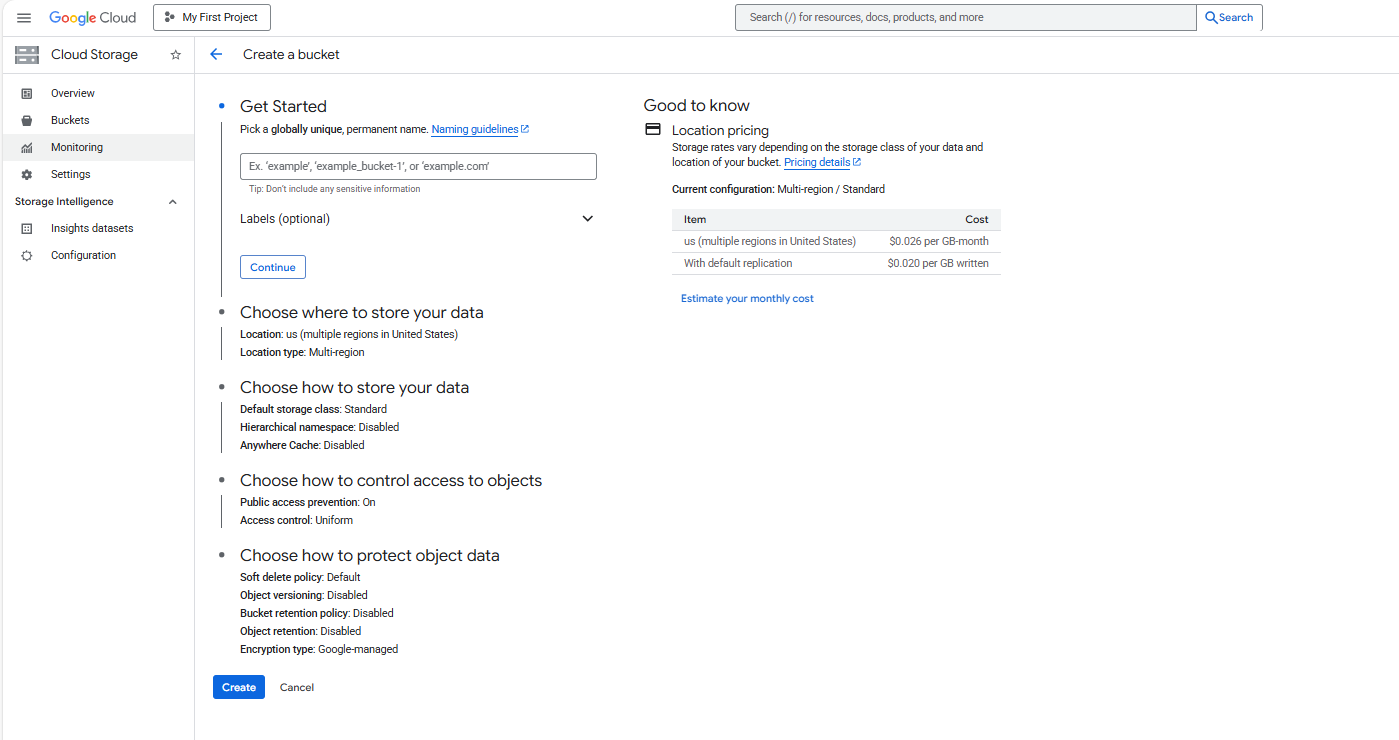Select Insights datasets under Storage Intelligence
The height and width of the screenshot is (740, 1399).
pyautogui.click(x=90, y=227)
